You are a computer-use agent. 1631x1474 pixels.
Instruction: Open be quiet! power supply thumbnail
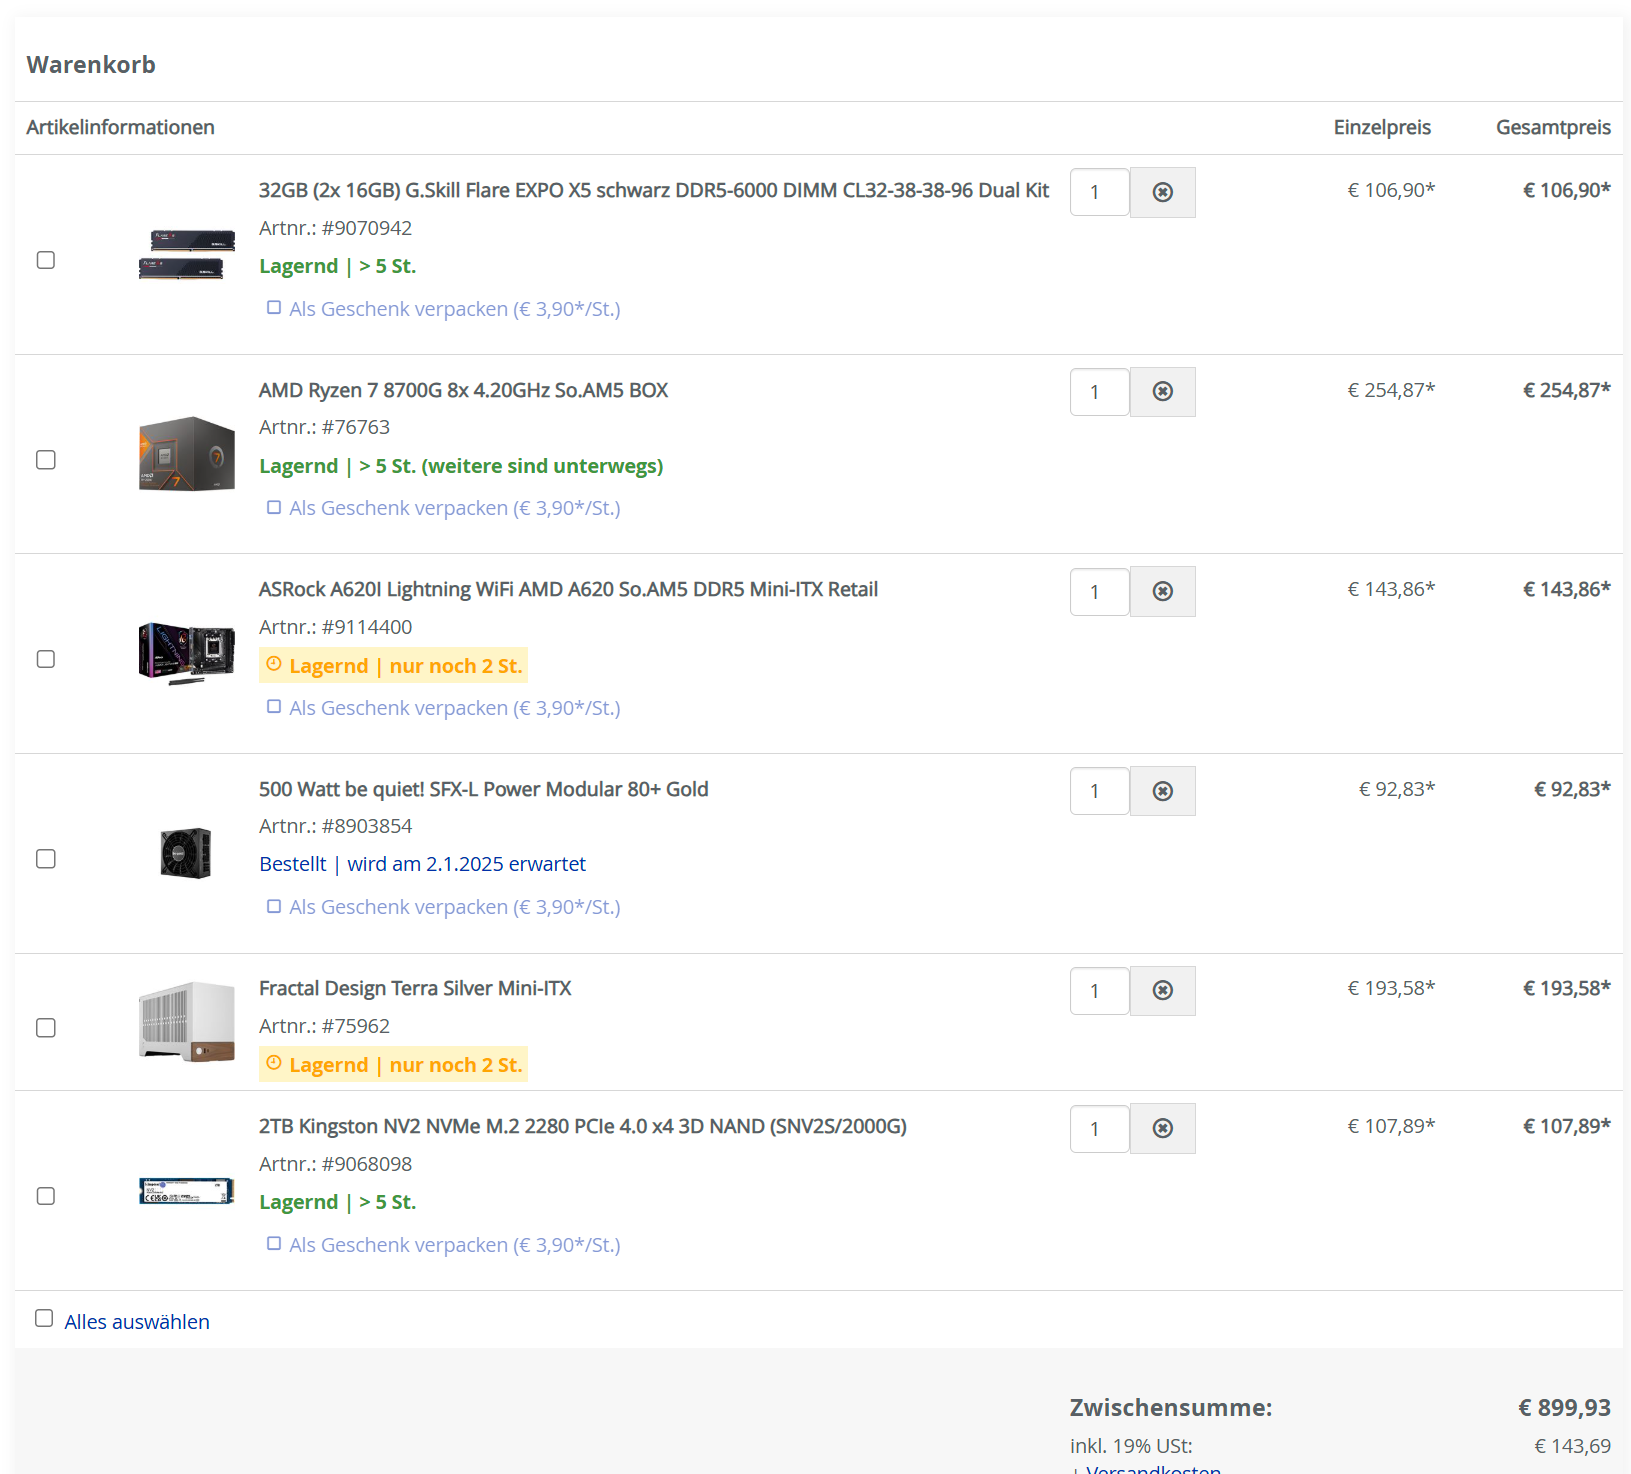click(187, 853)
